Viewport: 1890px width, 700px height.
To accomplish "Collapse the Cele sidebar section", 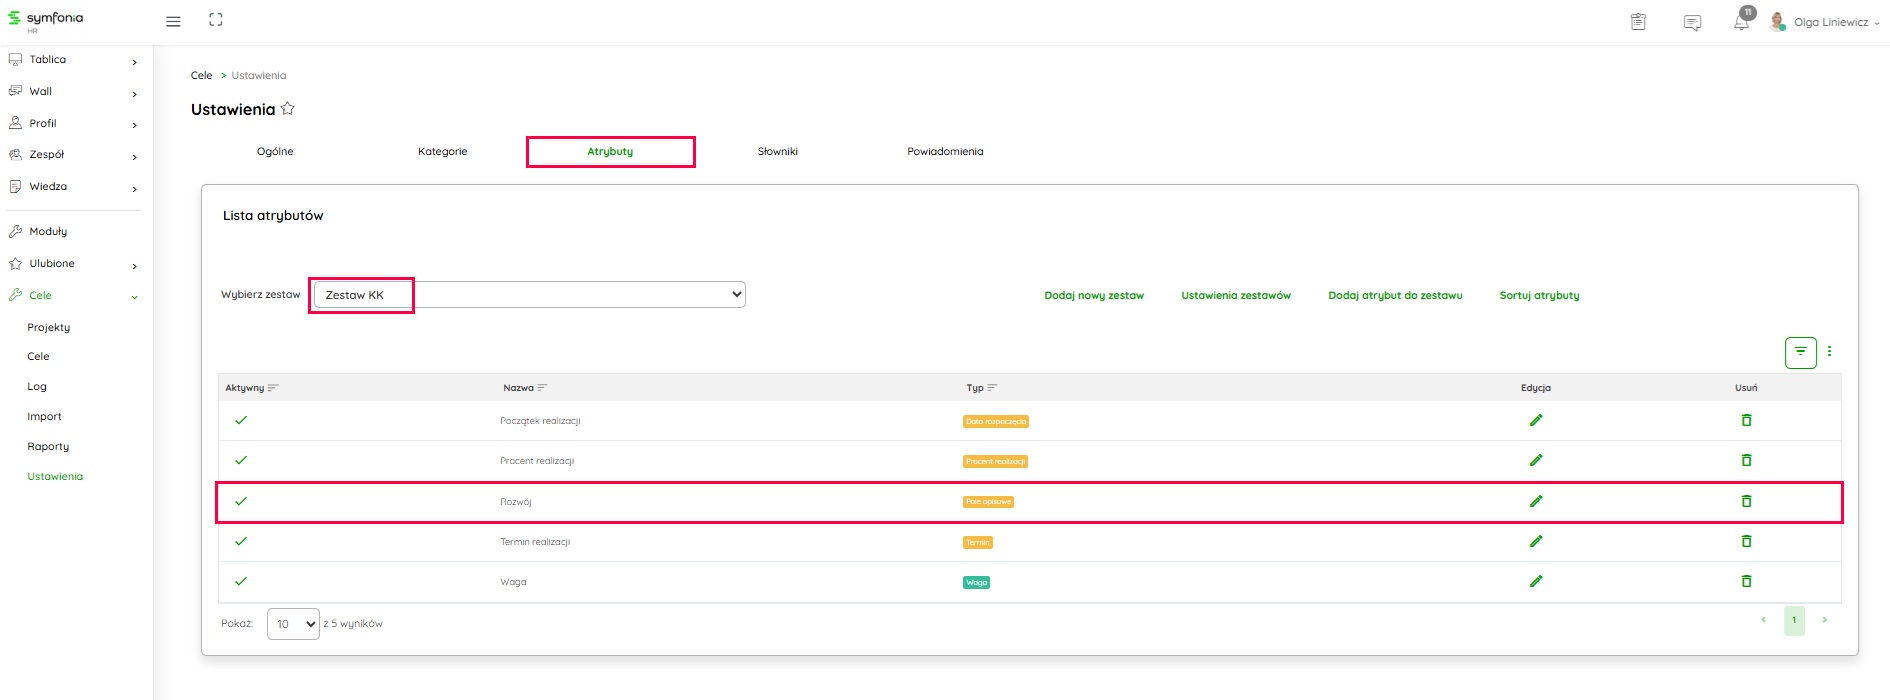I will pyautogui.click(x=134, y=297).
